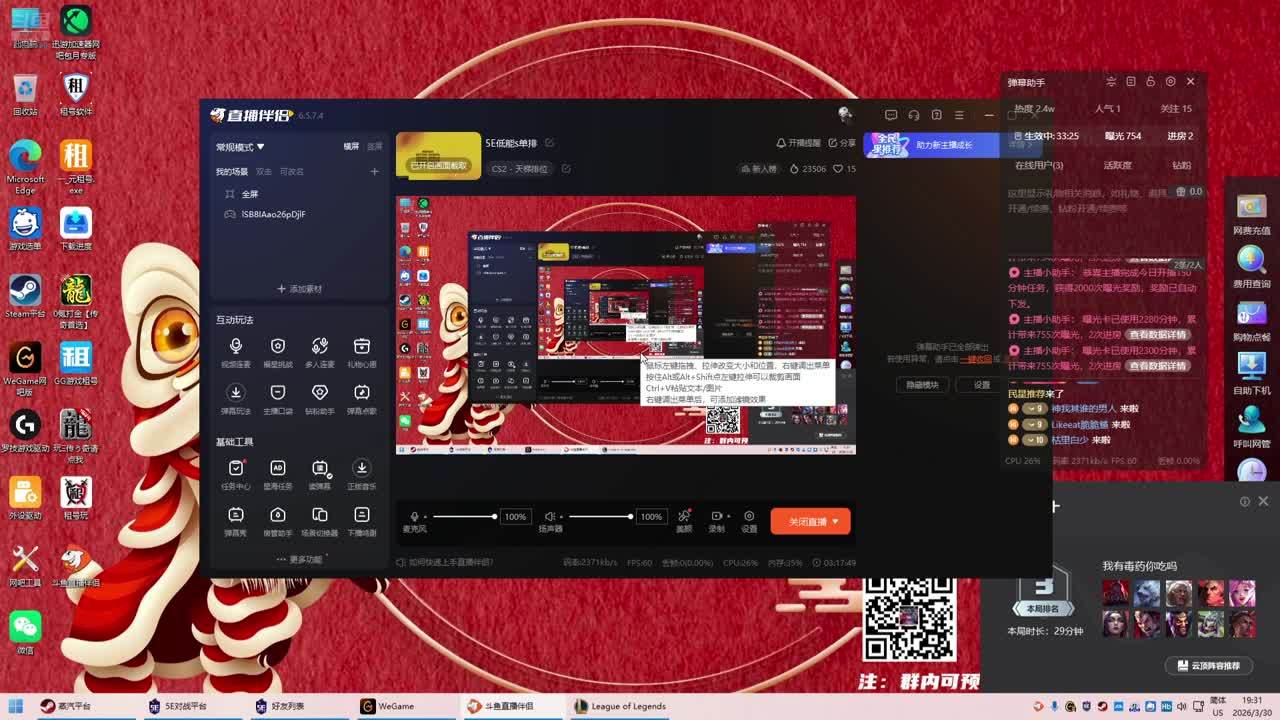Open Microsoft Edge desktop shortcut
The height and width of the screenshot is (720, 1280).
click(x=25, y=167)
